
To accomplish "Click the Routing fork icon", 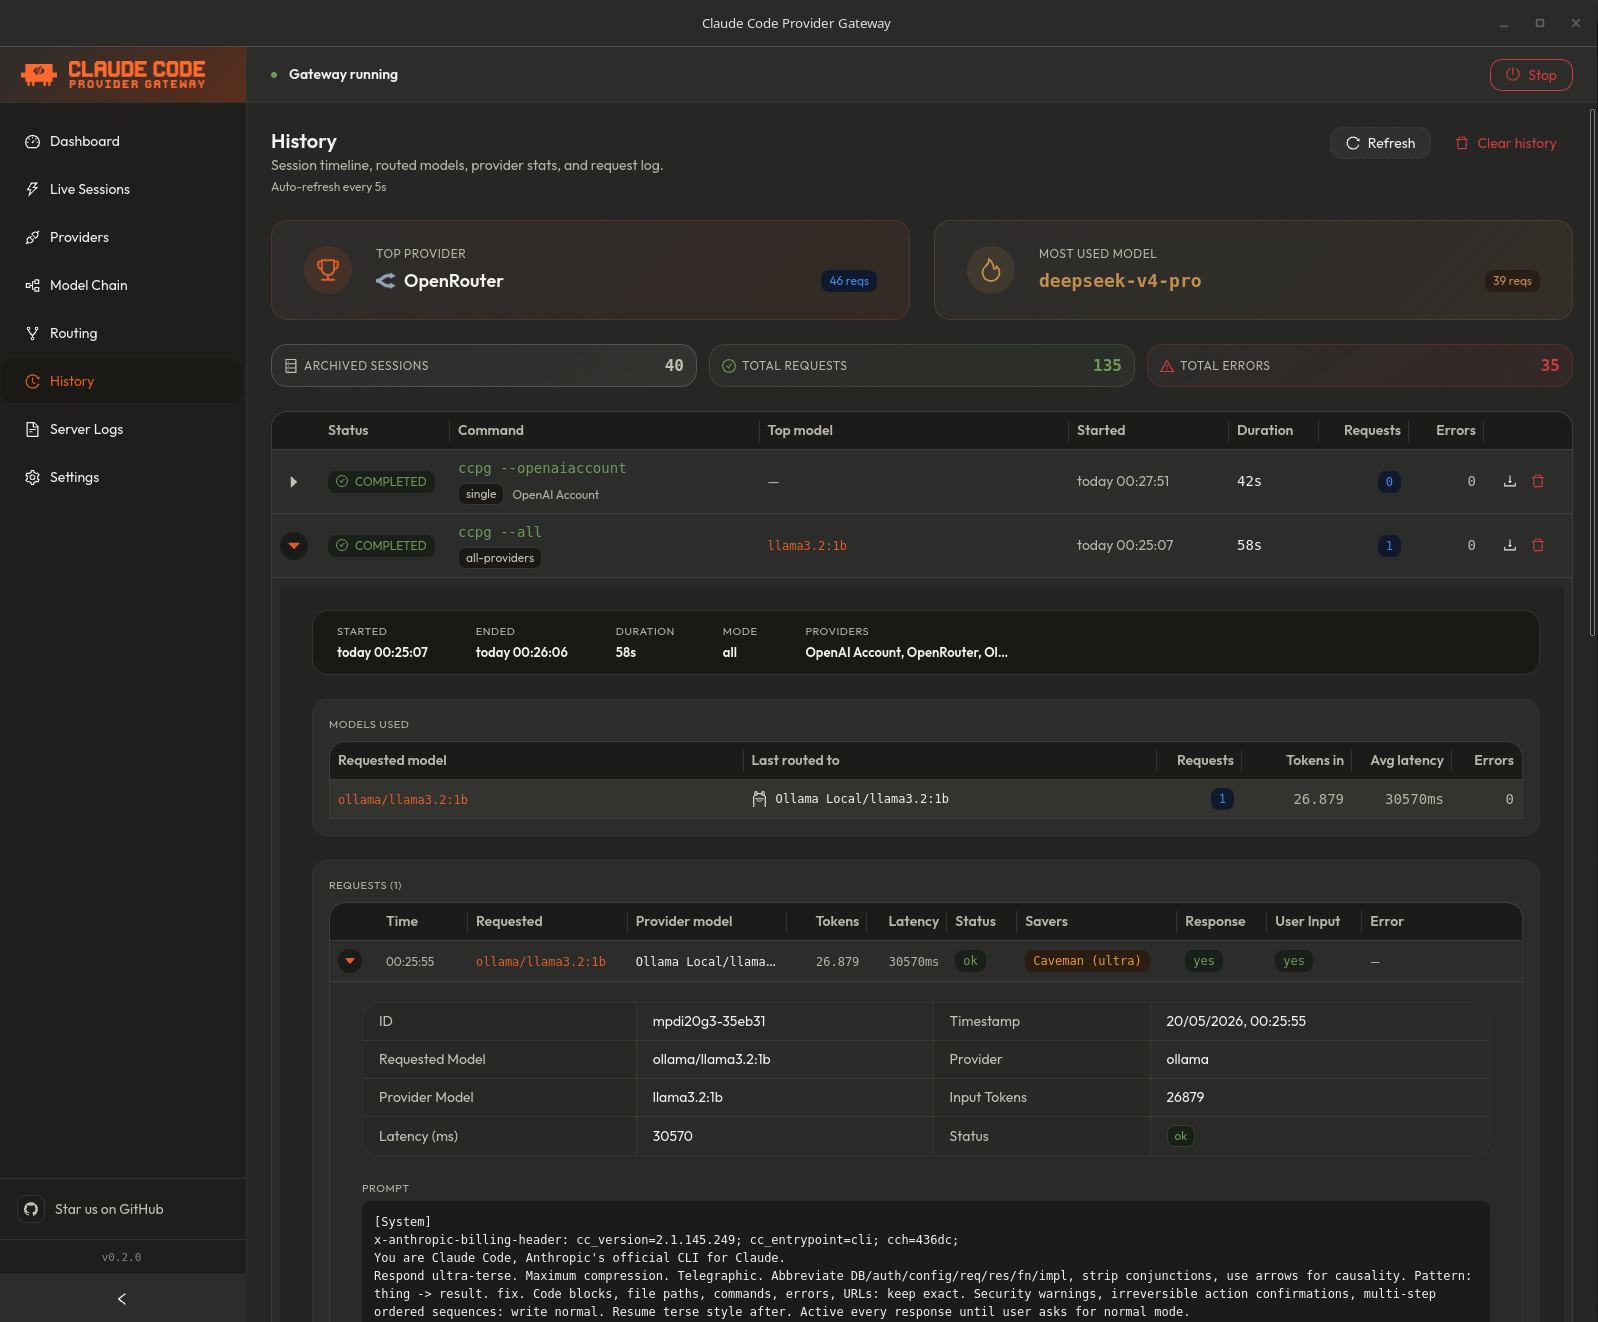I will 33,333.
